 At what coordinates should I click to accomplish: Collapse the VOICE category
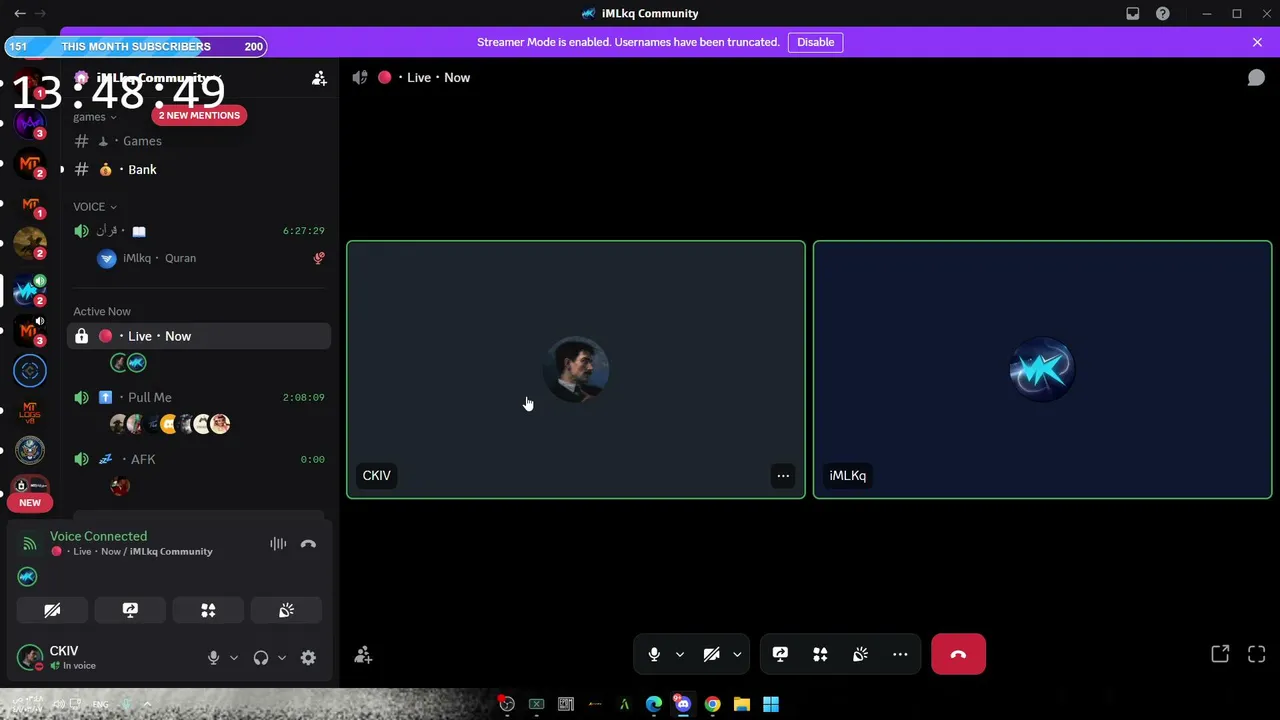coord(95,207)
